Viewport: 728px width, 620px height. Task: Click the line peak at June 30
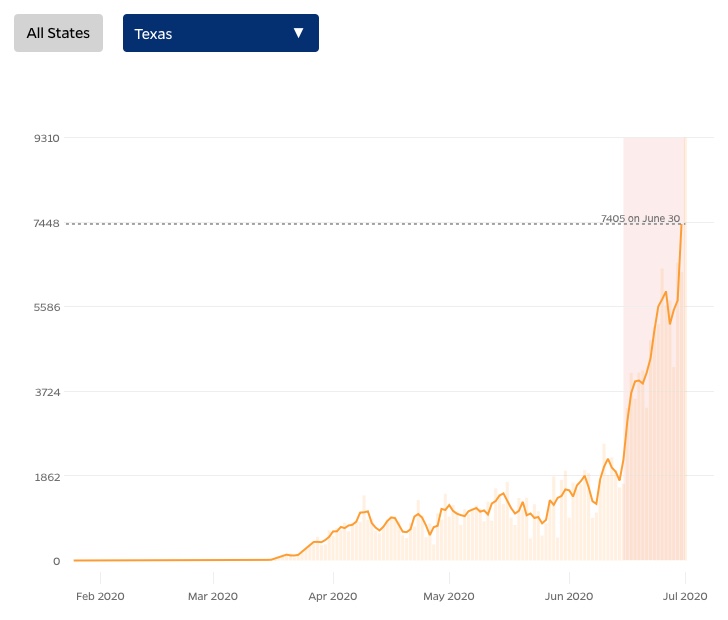pos(682,225)
